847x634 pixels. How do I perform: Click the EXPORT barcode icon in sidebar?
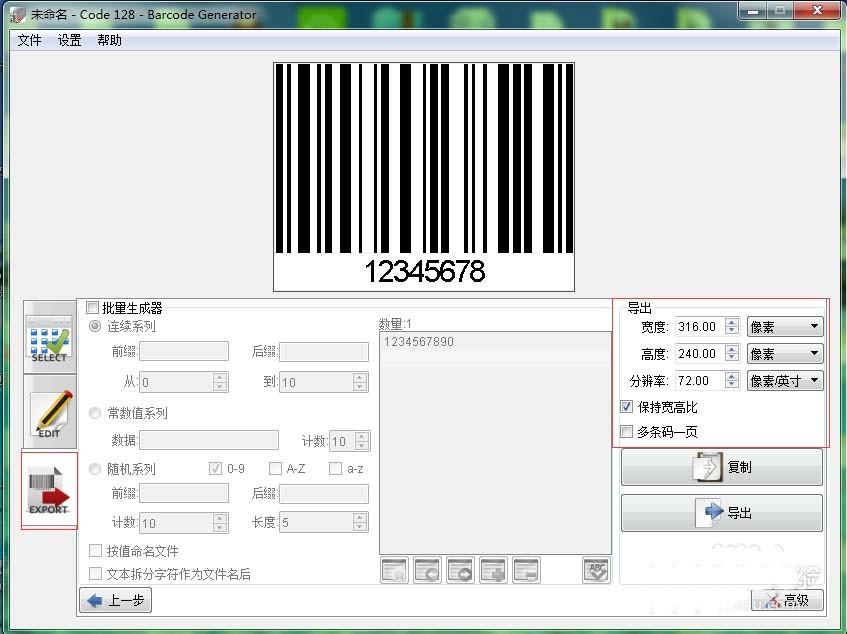click(49, 489)
